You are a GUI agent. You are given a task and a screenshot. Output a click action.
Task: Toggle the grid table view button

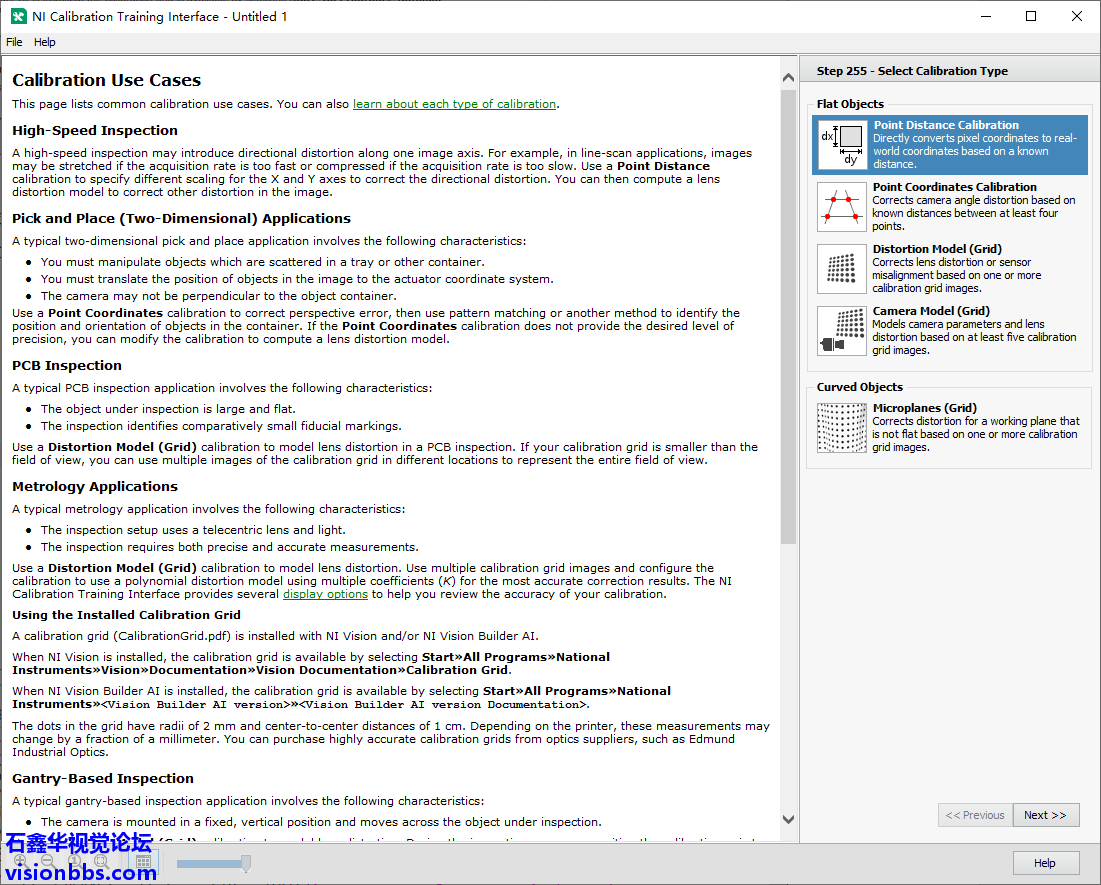pyautogui.click(x=143, y=862)
